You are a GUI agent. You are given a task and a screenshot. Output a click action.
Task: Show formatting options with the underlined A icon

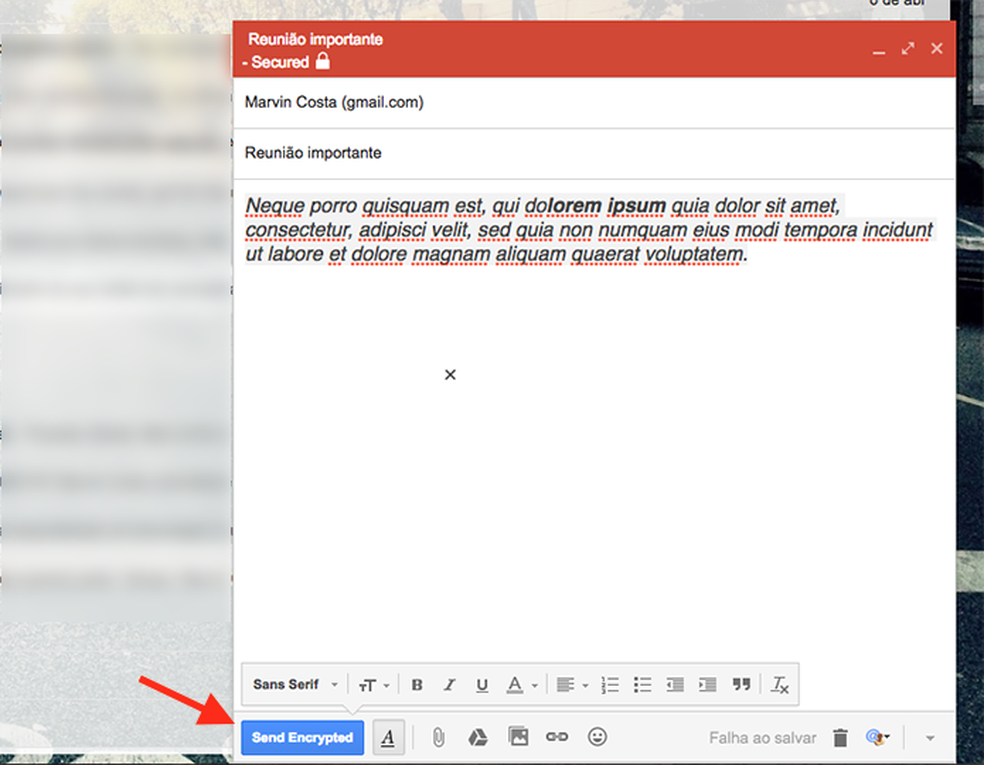[x=387, y=736]
